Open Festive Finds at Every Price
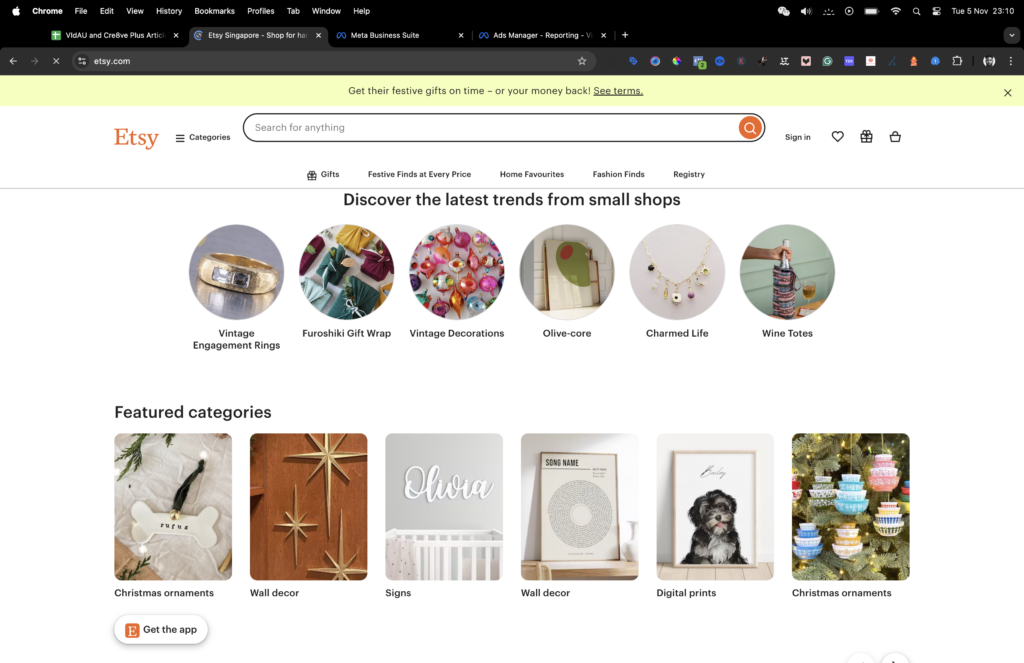1024x663 pixels. [419, 174]
